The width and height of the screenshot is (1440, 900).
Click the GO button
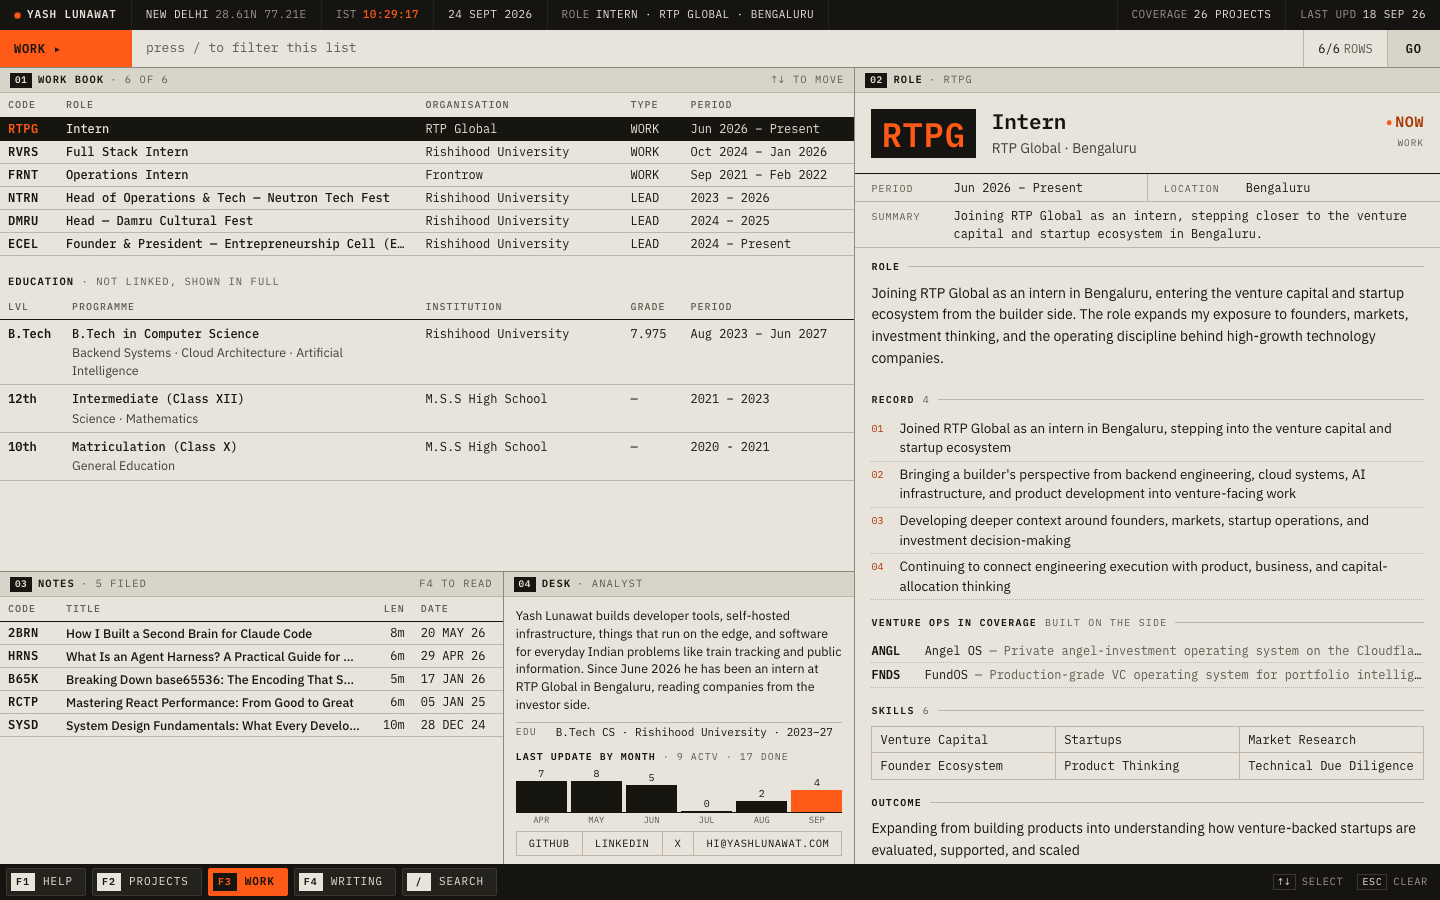coord(1413,48)
